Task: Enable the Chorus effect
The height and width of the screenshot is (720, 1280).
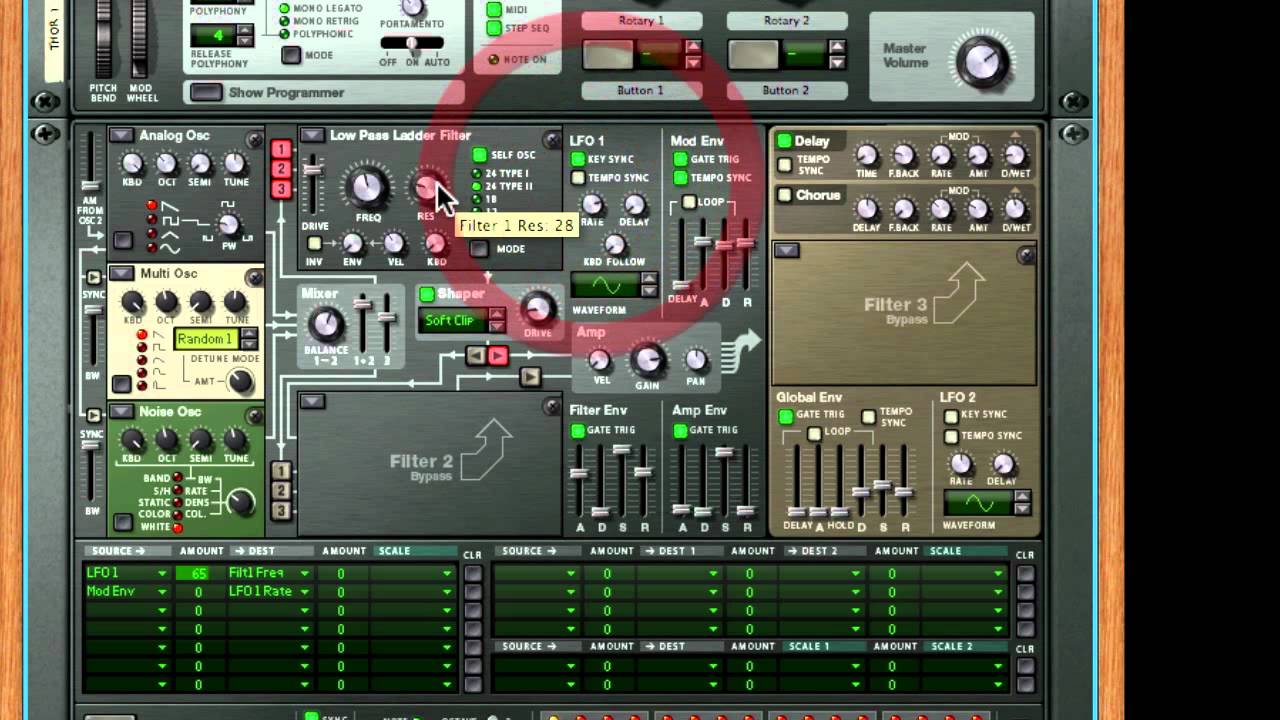Action: [x=785, y=195]
